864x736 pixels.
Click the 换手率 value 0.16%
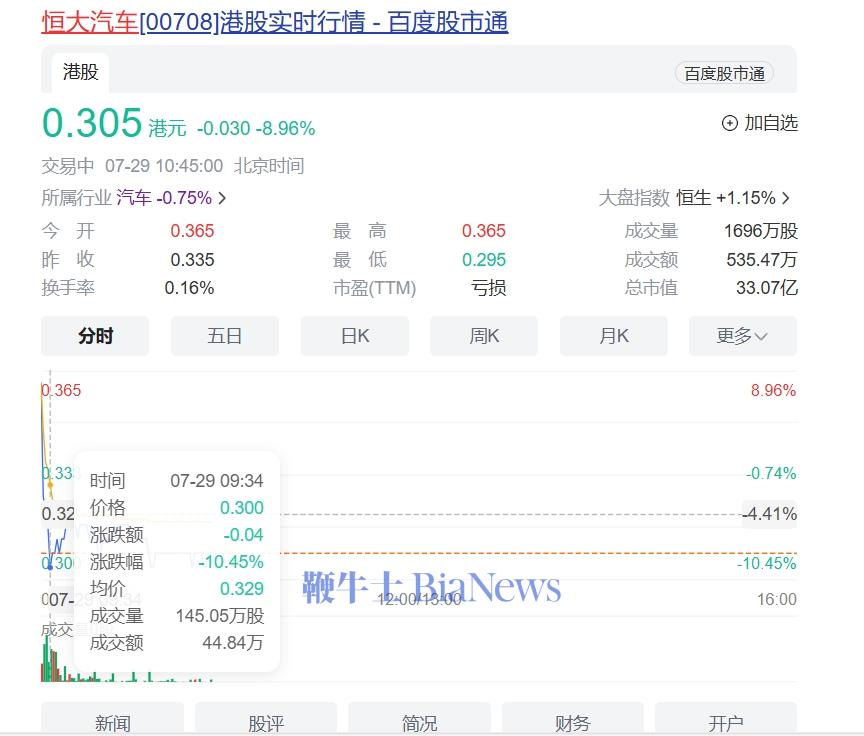(189, 288)
